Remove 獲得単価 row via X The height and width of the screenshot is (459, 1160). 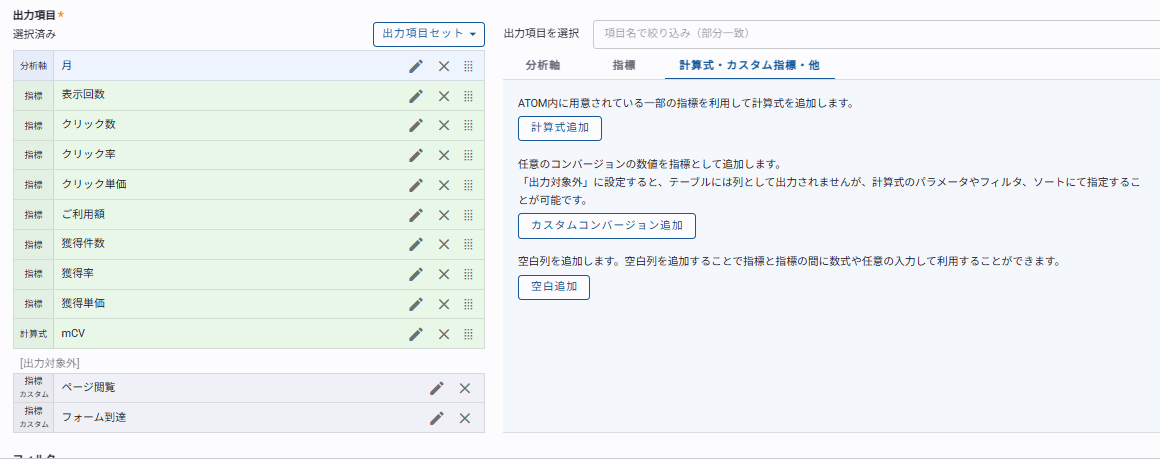444,304
